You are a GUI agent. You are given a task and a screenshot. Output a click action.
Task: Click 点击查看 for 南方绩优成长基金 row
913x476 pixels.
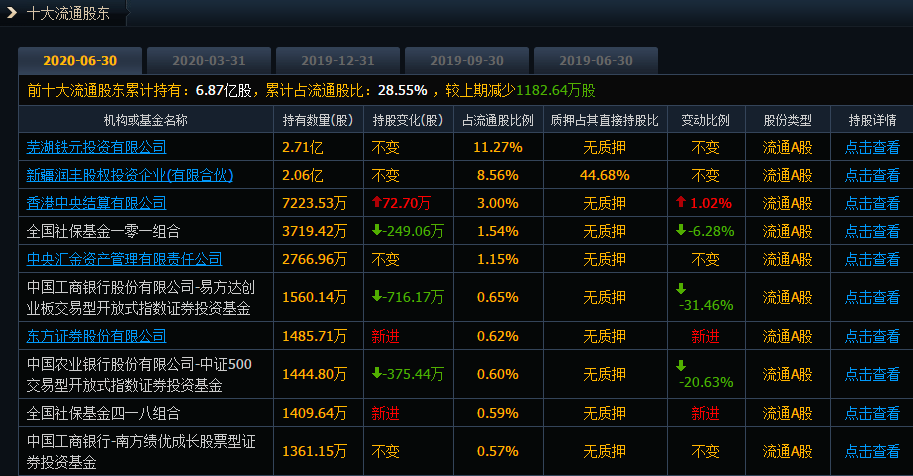pyautogui.click(x=872, y=451)
